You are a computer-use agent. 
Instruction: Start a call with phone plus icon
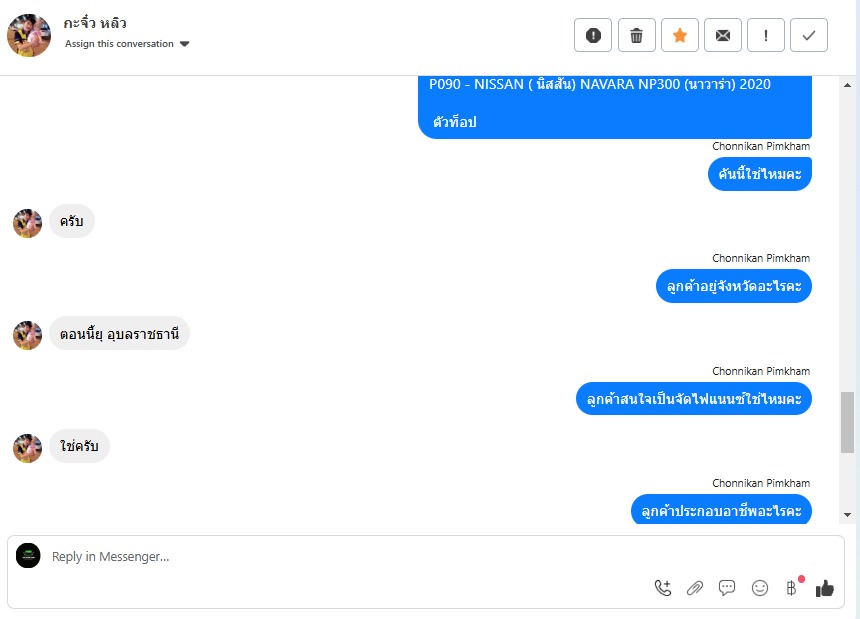[x=663, y=588]
